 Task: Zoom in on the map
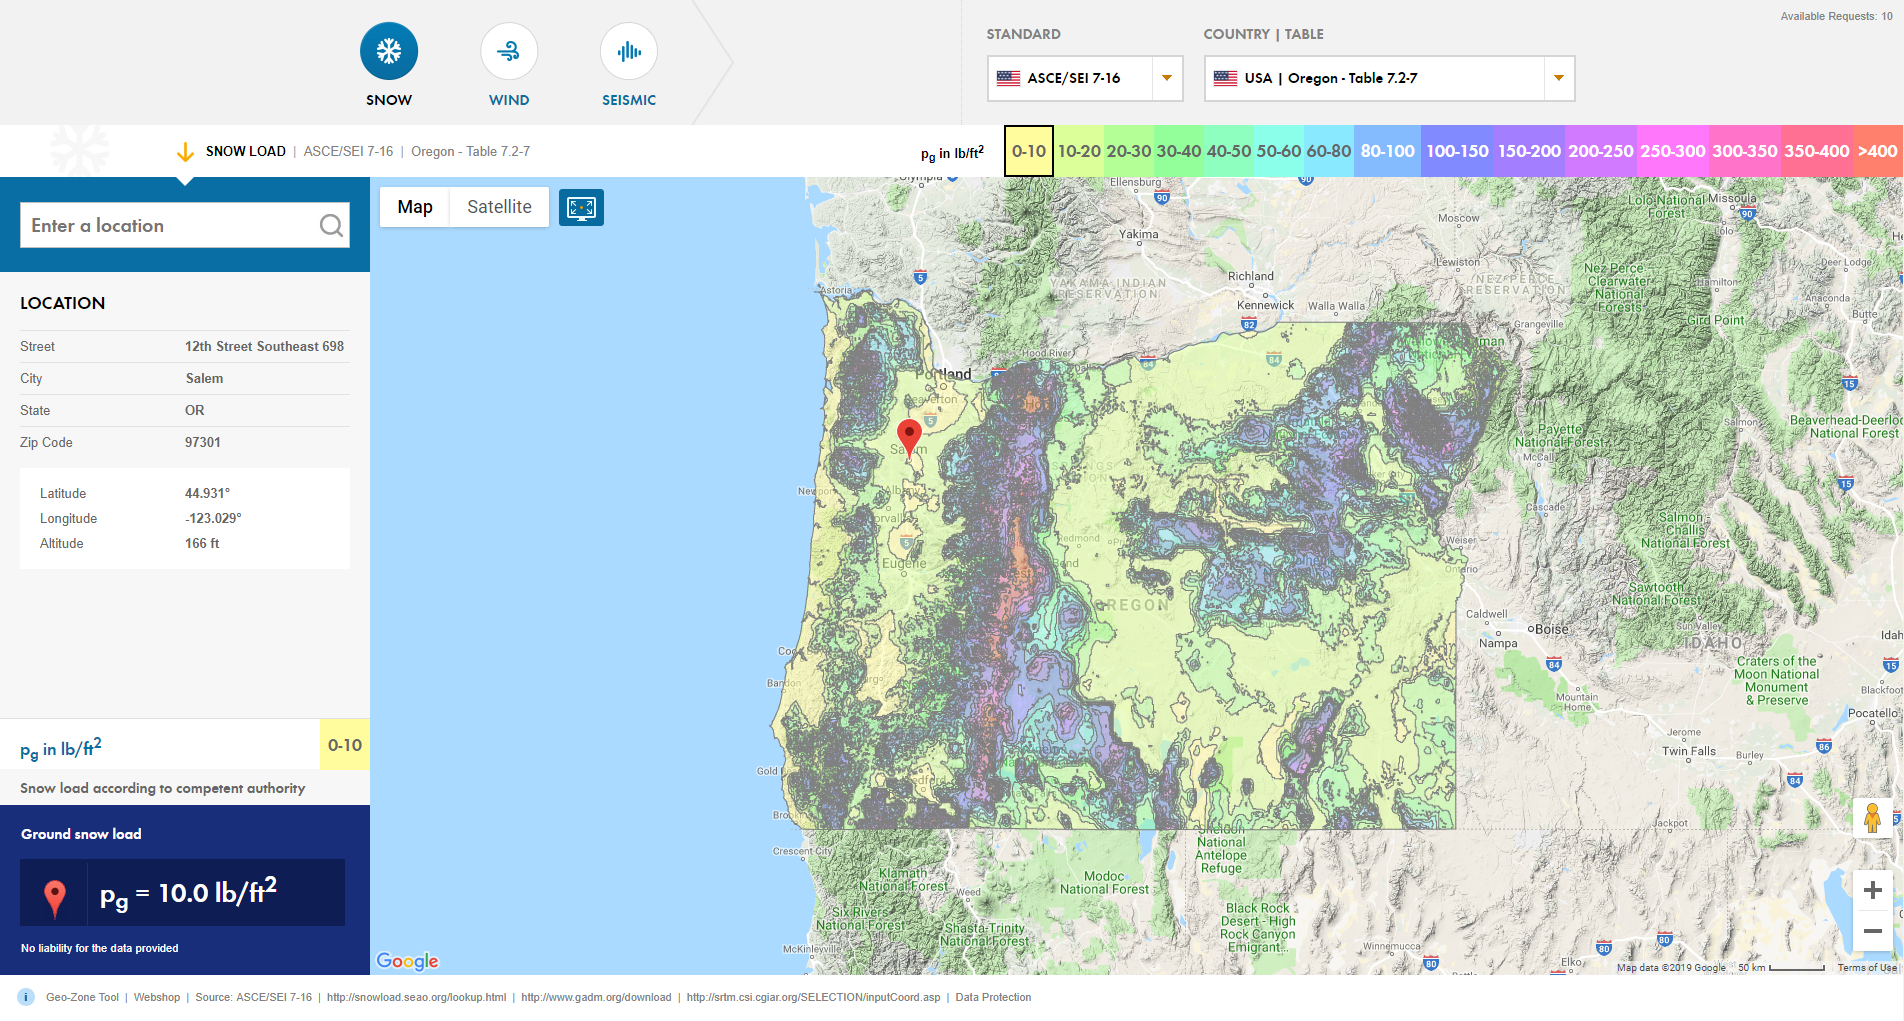coord(1872,890)
